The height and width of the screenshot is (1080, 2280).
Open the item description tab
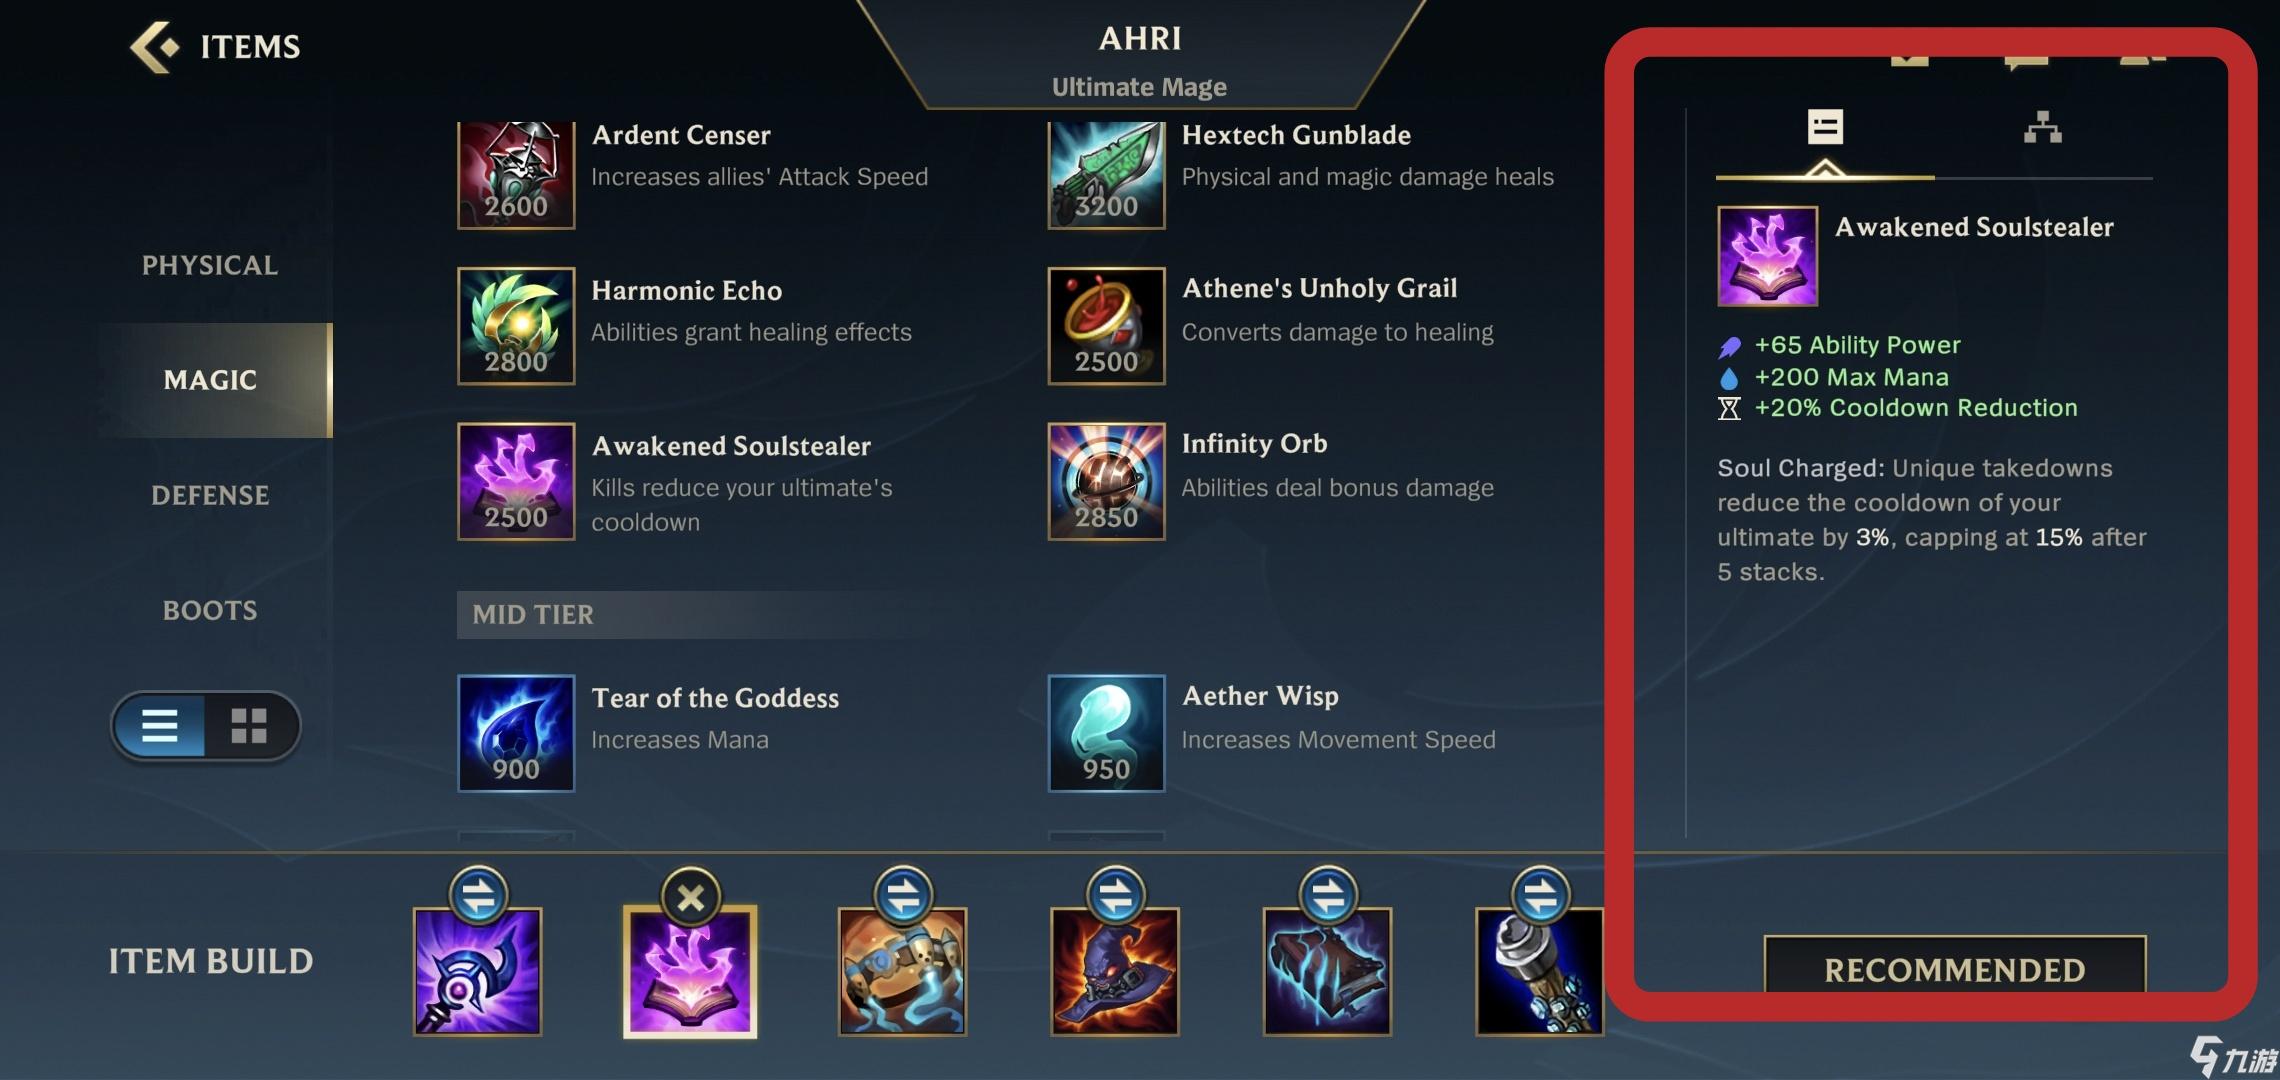pyautogui.click(x=1825, y=127)
